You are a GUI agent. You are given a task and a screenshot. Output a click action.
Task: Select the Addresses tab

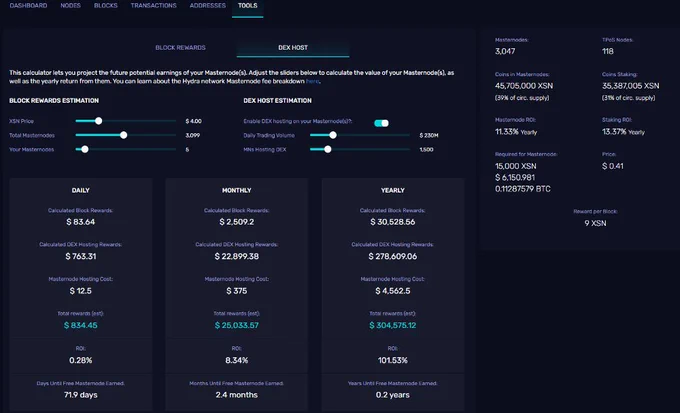[x=207, y=6]
